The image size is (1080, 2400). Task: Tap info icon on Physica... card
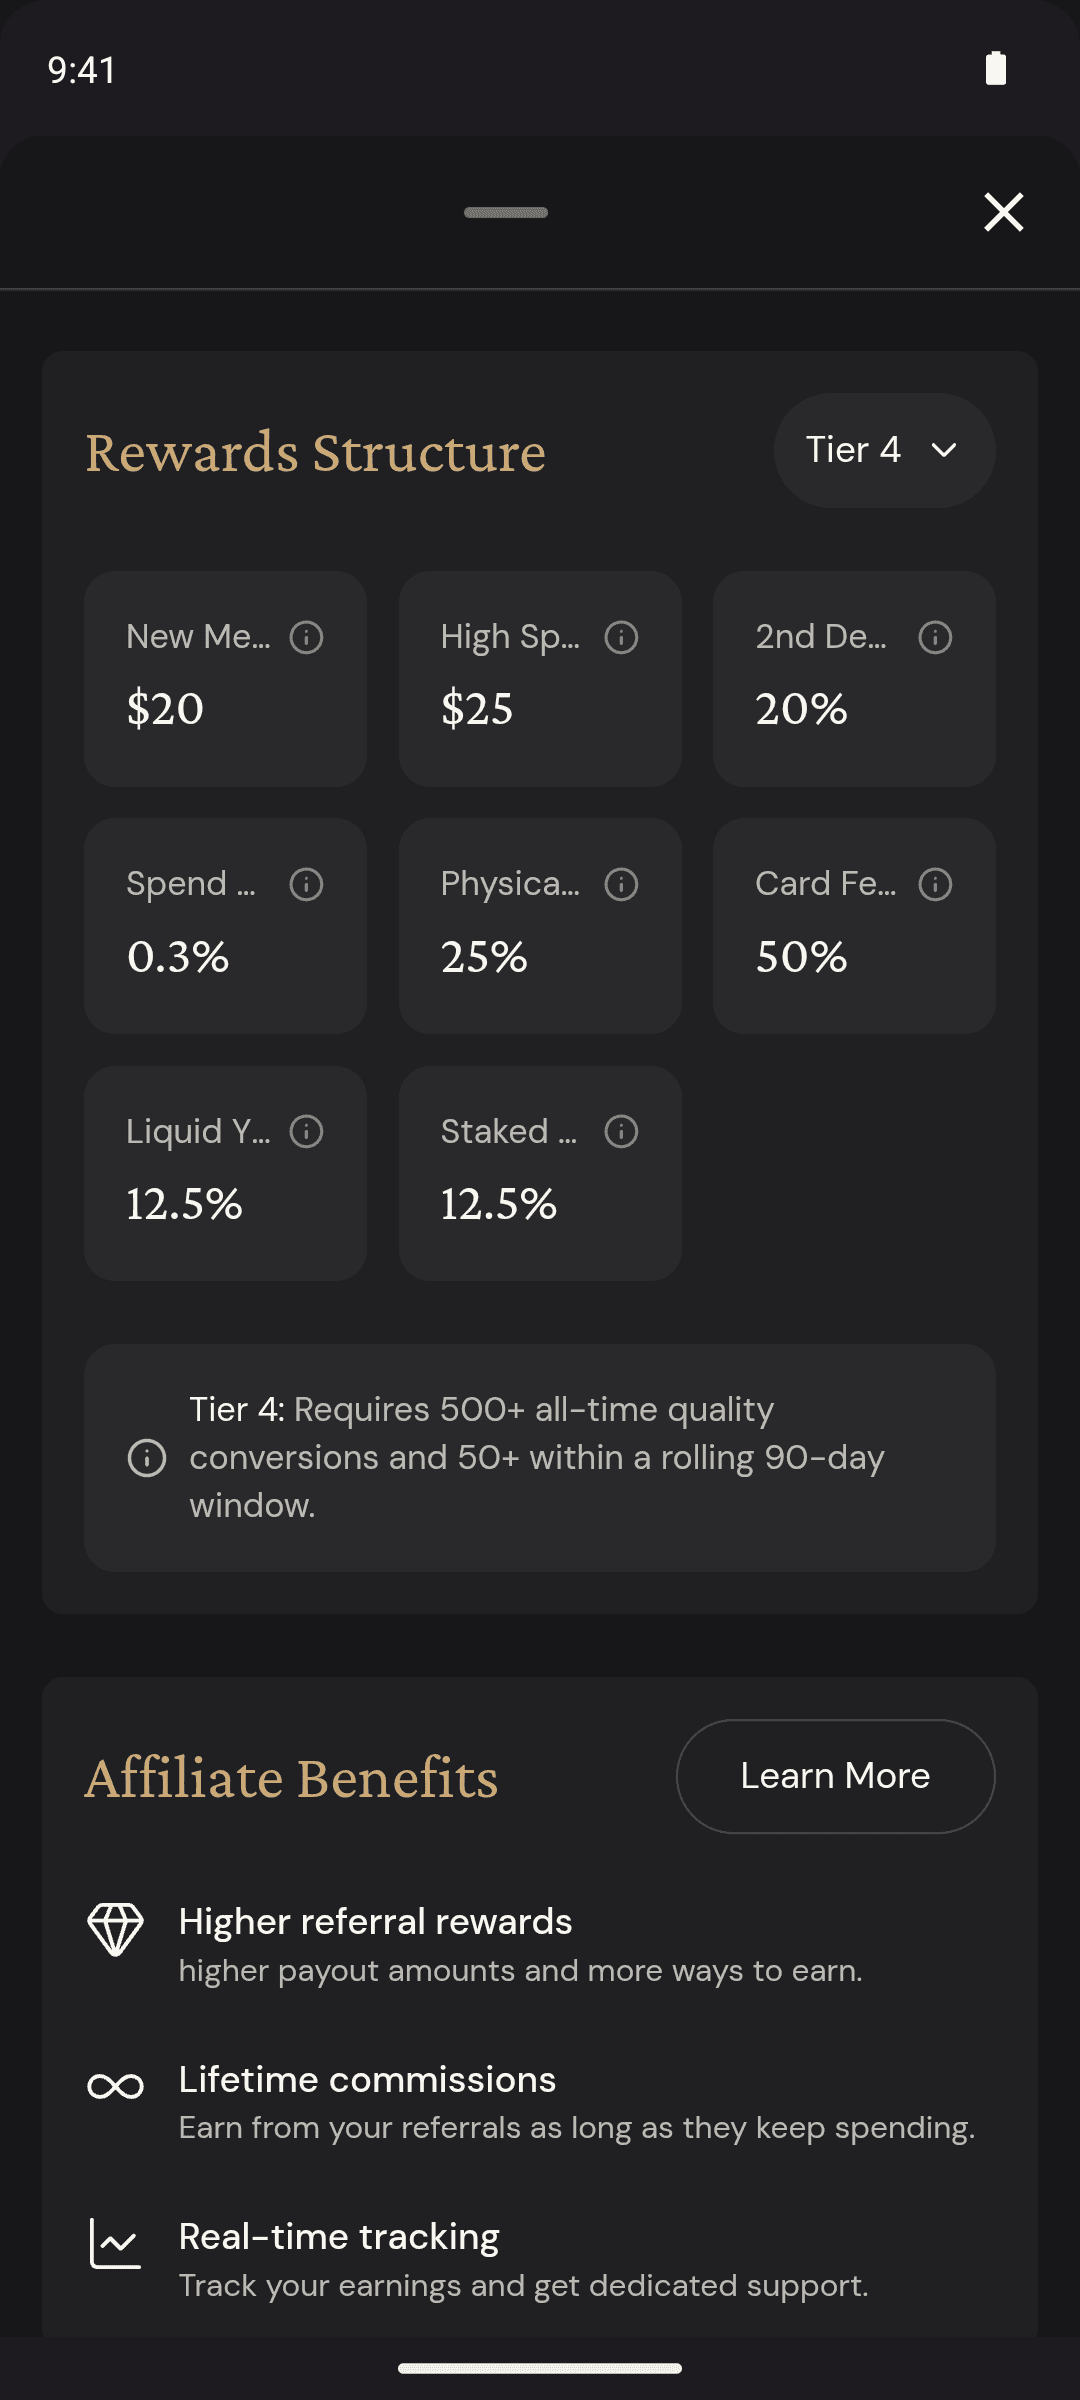[x=621, y=884]
